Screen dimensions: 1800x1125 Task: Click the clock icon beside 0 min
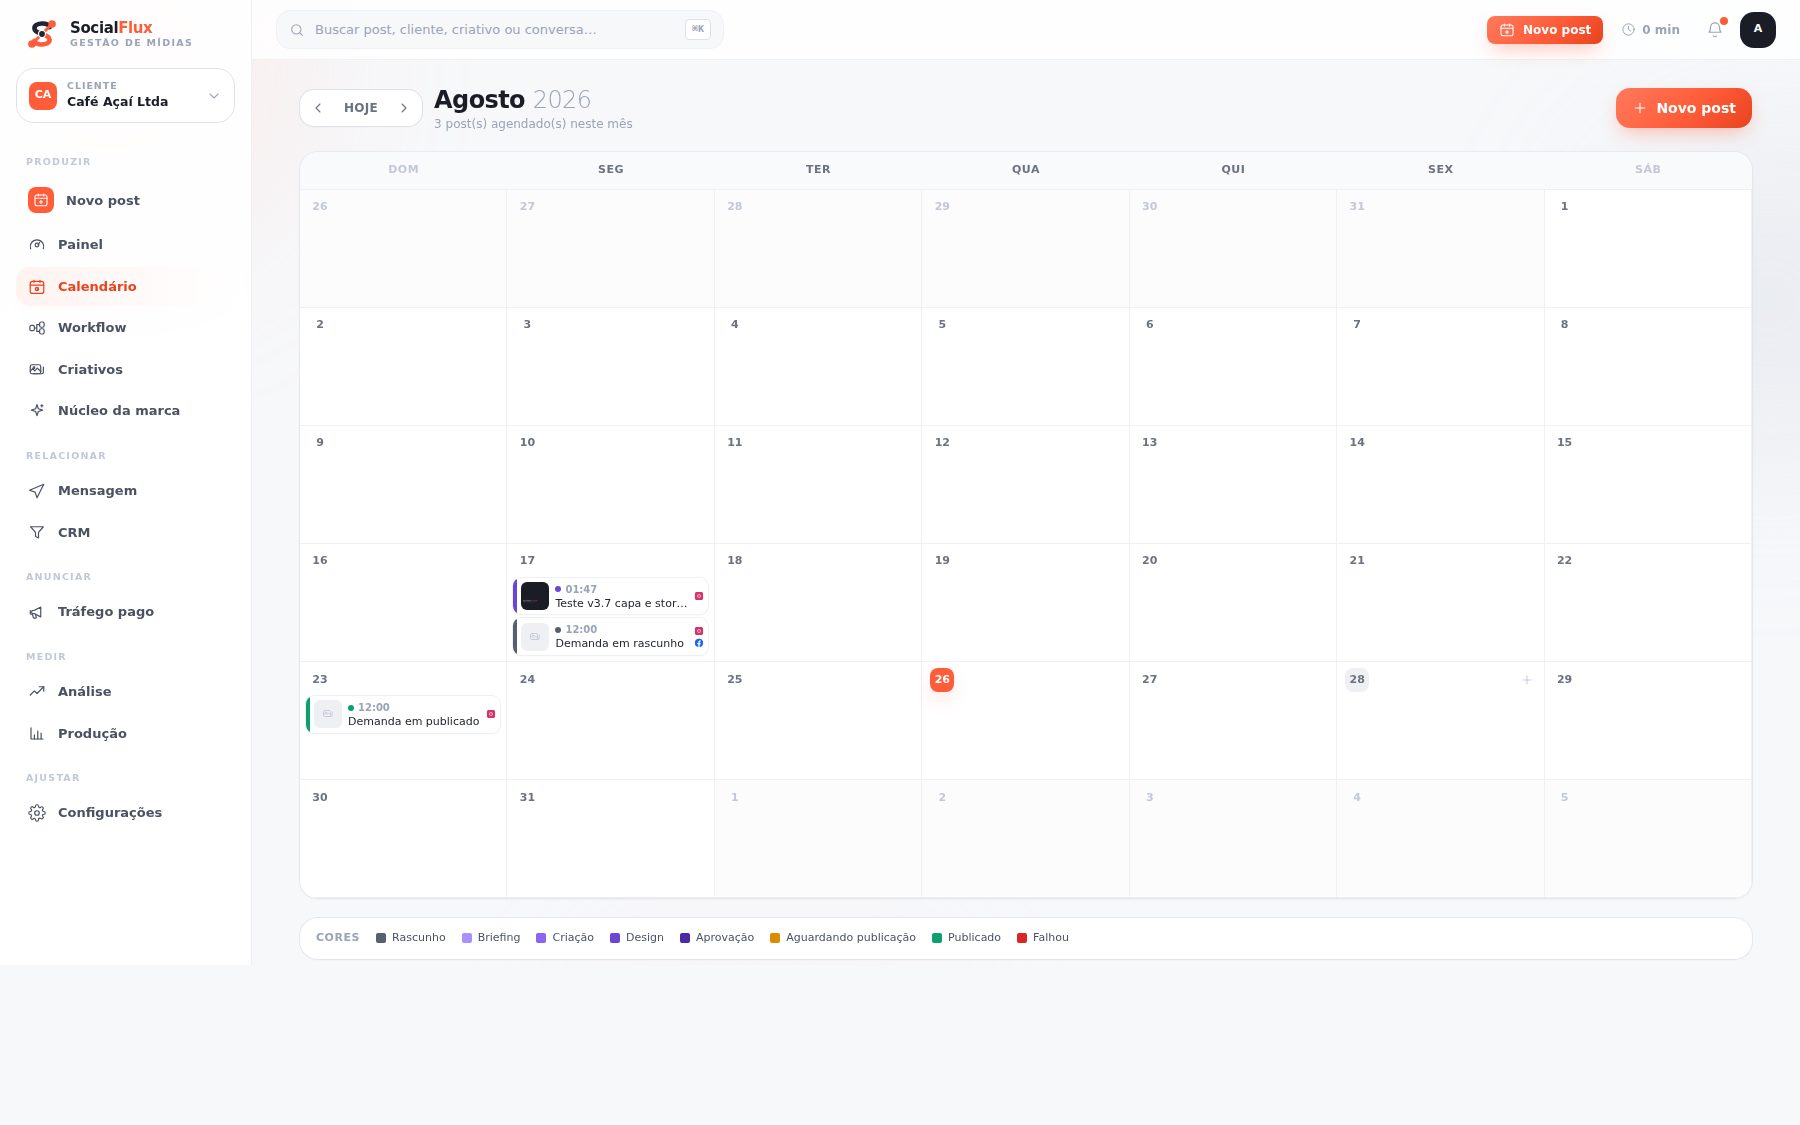pos(1628,30)
